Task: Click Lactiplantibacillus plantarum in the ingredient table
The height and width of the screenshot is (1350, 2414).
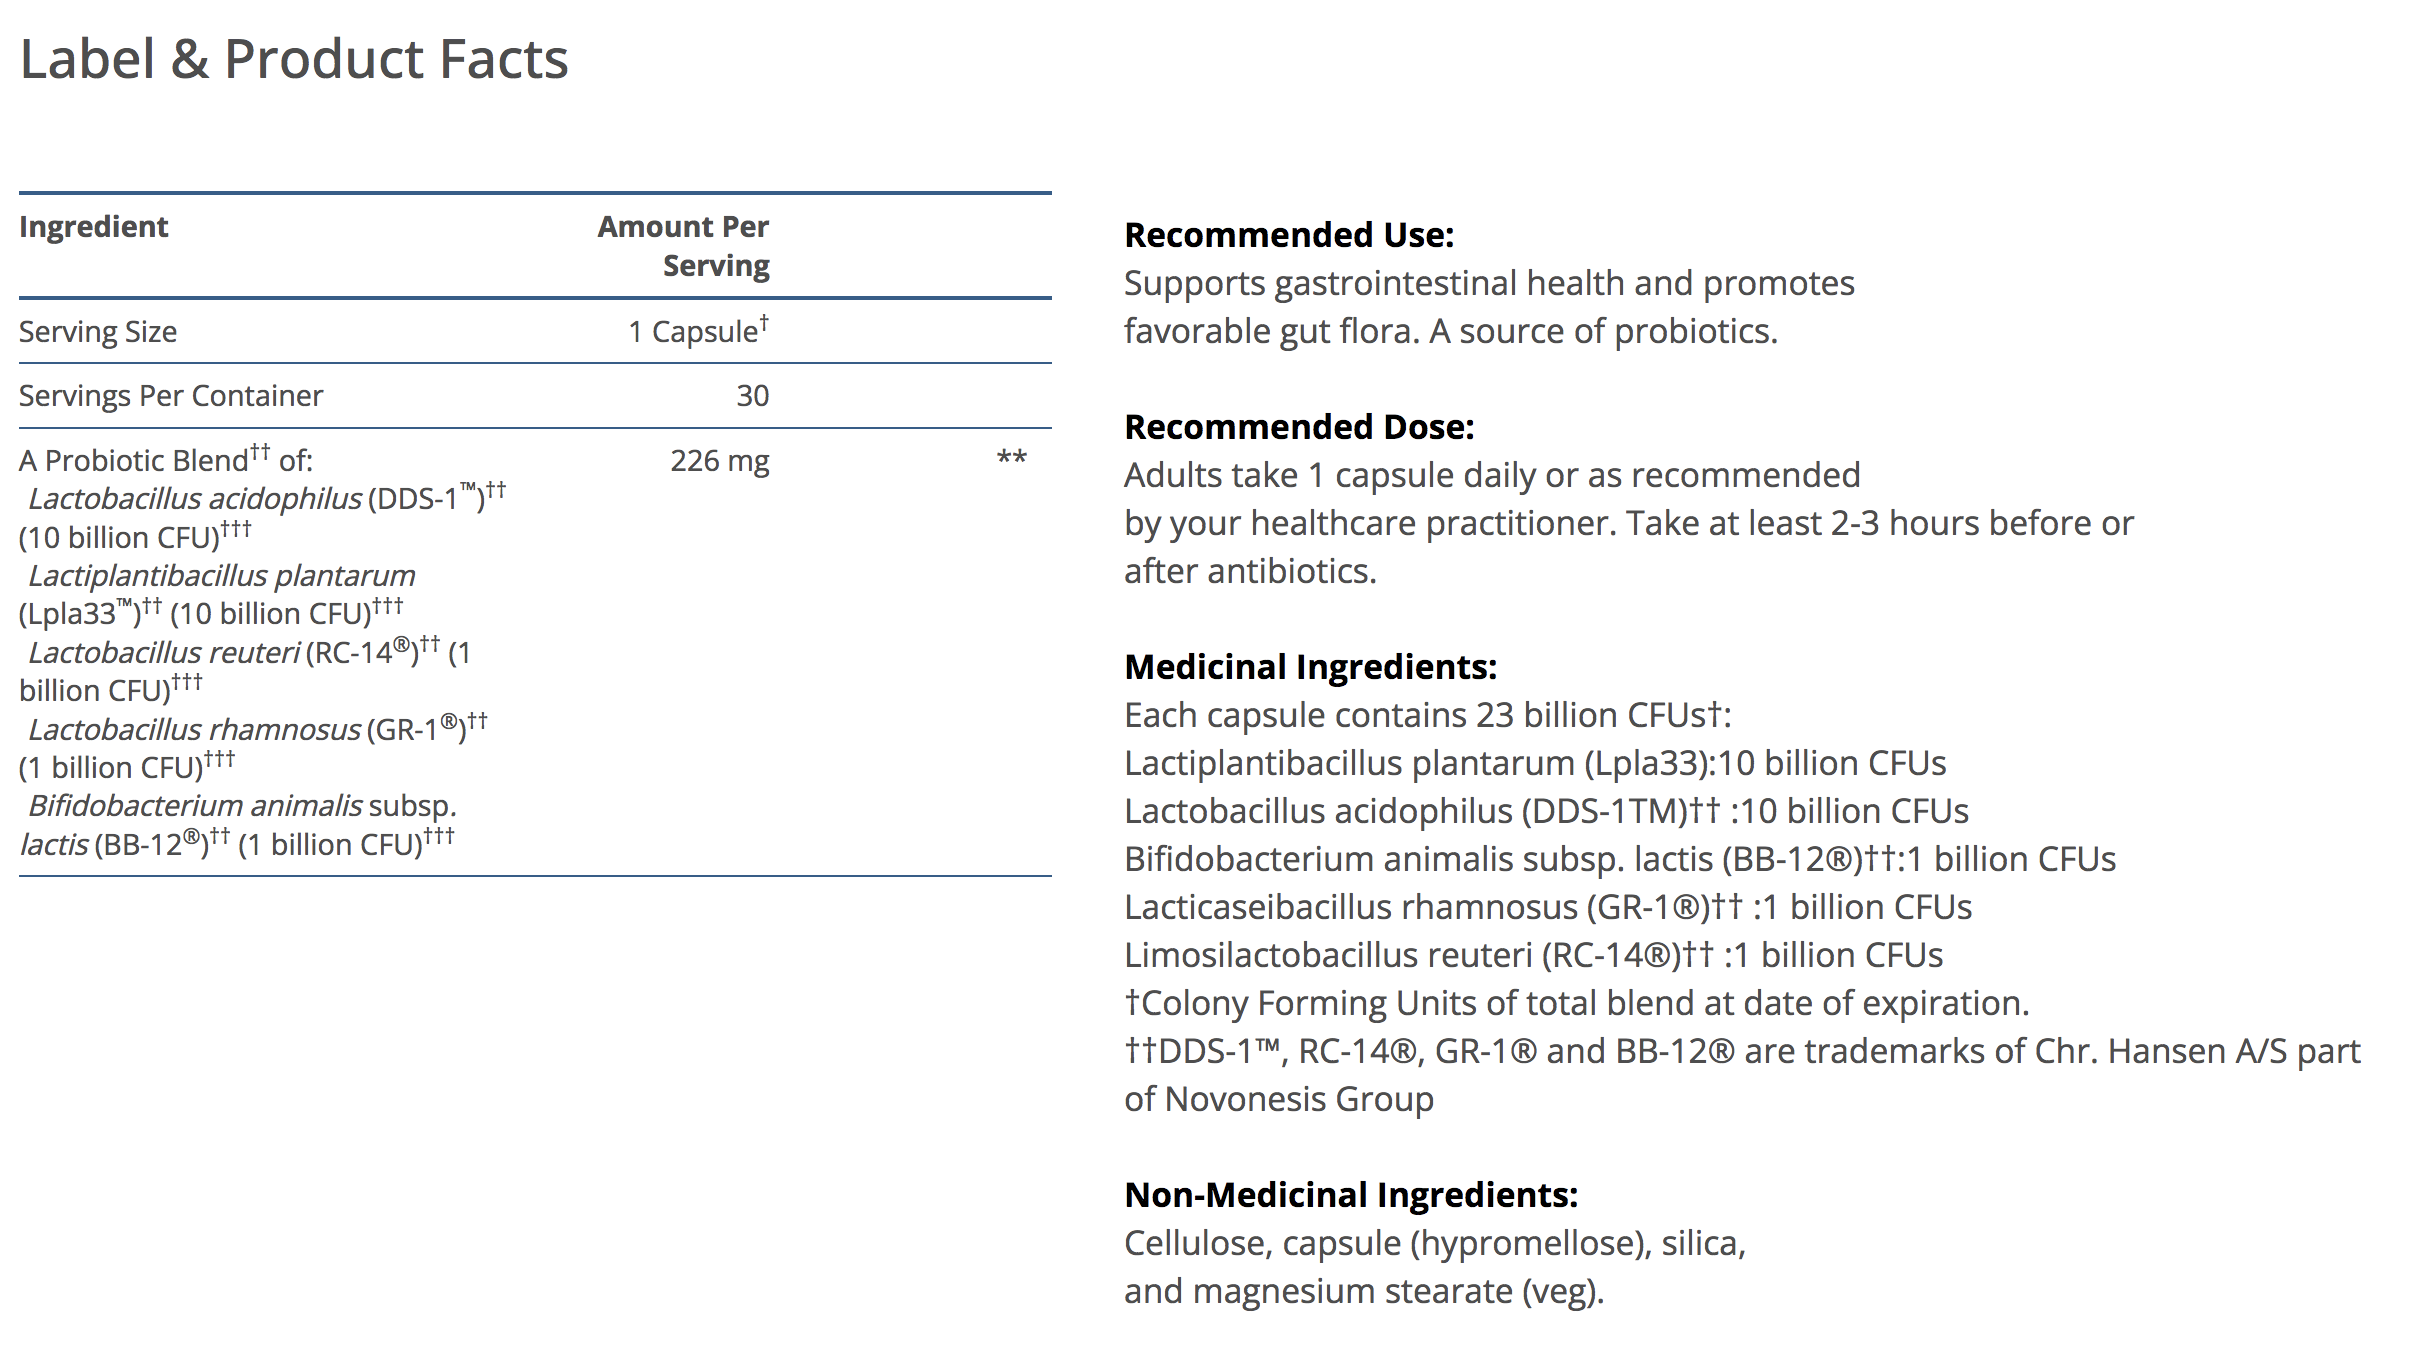Action: click(x=221, y=576)
